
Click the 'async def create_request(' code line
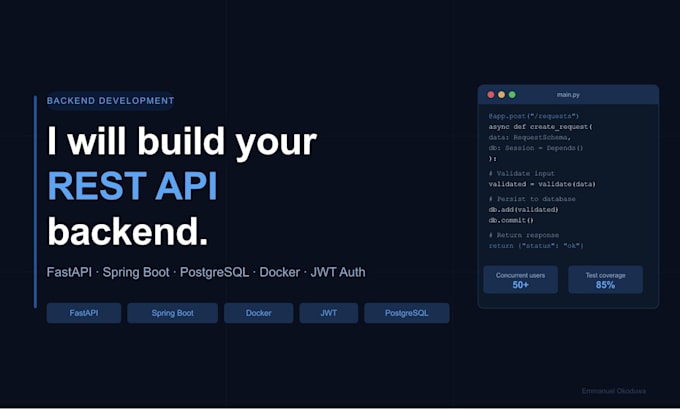tap(540, 127)
